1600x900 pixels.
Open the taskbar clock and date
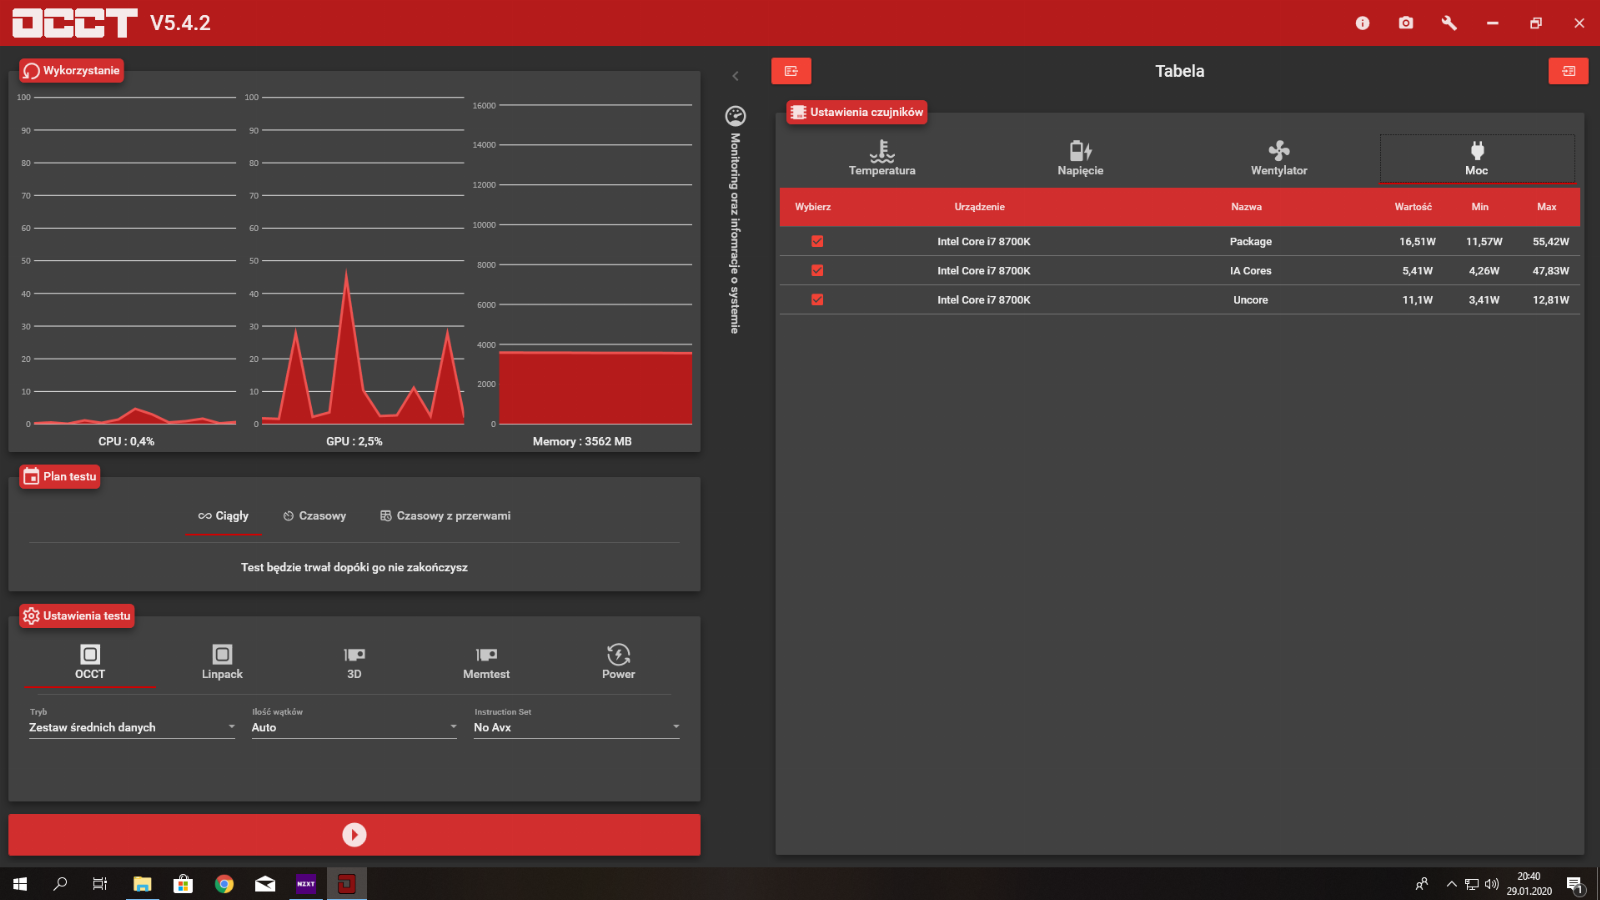[x=1529, y=884]
